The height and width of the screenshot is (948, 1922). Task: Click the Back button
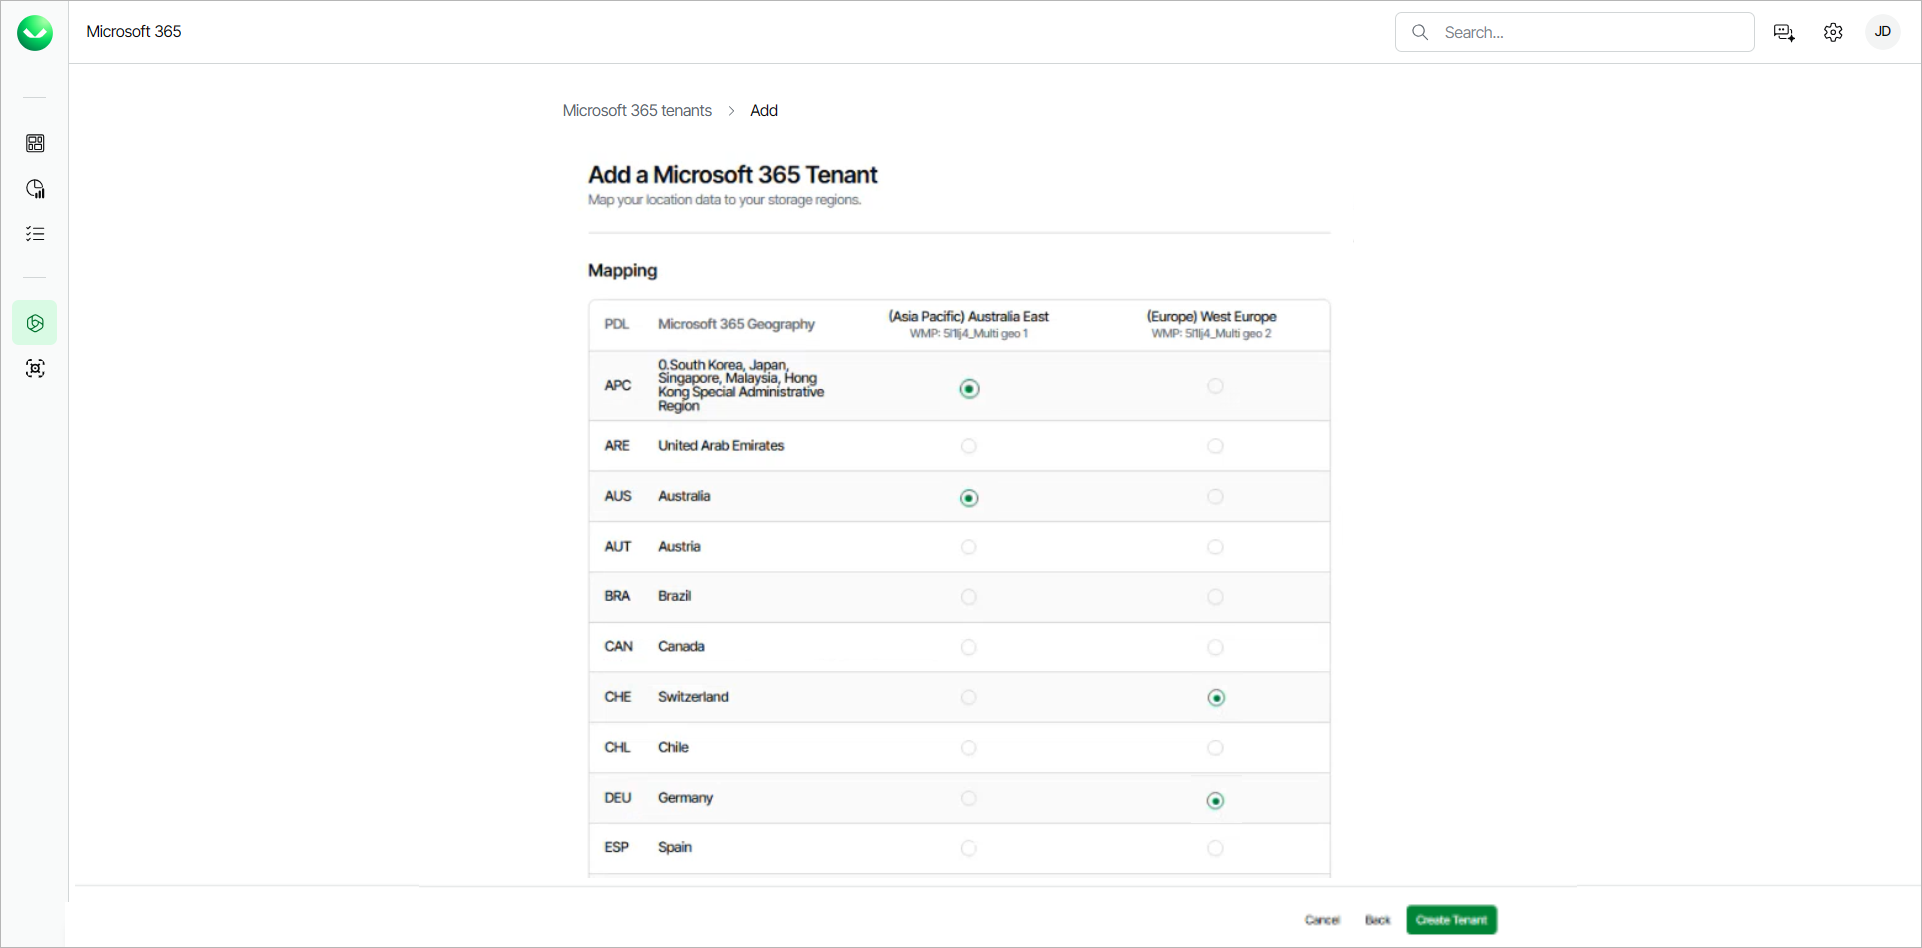[1377, 920]
